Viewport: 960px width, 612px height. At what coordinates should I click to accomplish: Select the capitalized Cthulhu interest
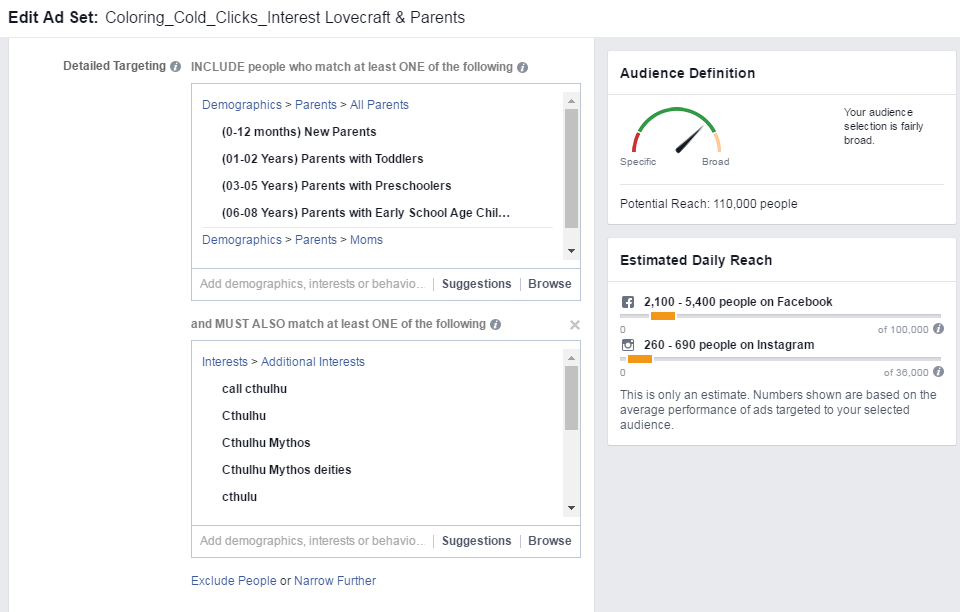tap(244, 416)
